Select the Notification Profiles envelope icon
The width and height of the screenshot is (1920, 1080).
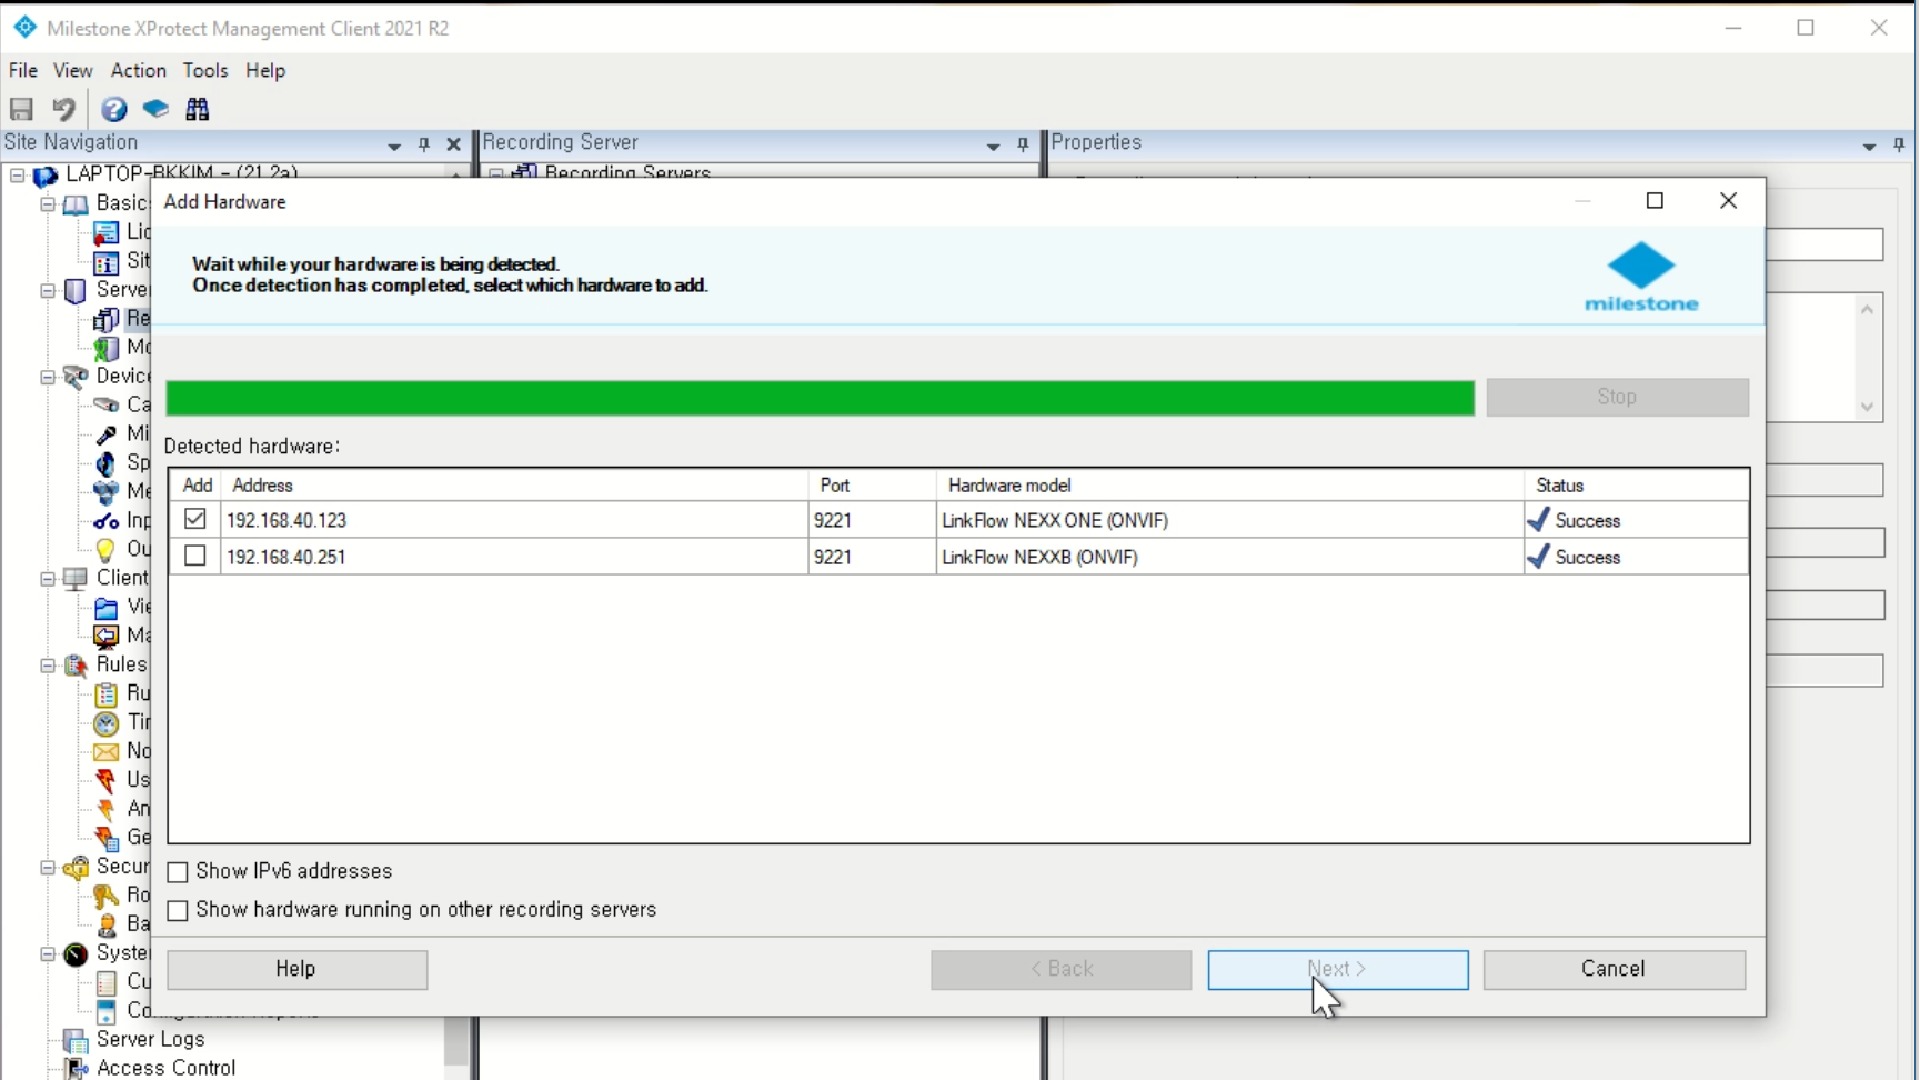[x=106, y=752]
